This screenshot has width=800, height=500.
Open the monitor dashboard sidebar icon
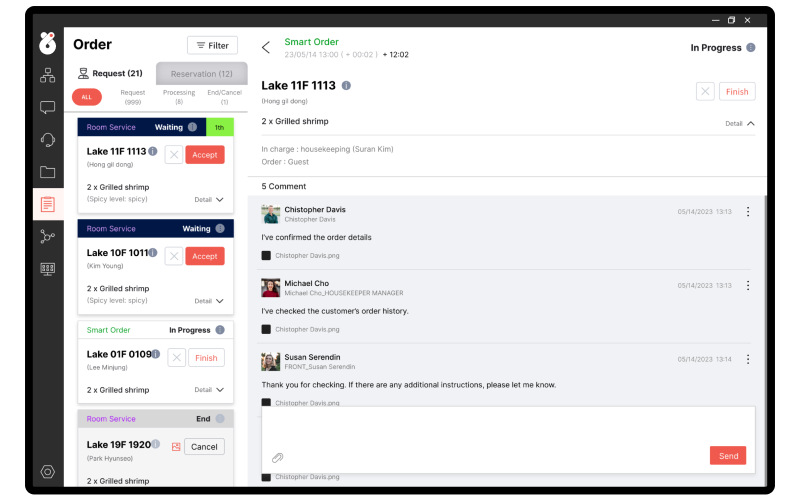click(x=47, y=269)
